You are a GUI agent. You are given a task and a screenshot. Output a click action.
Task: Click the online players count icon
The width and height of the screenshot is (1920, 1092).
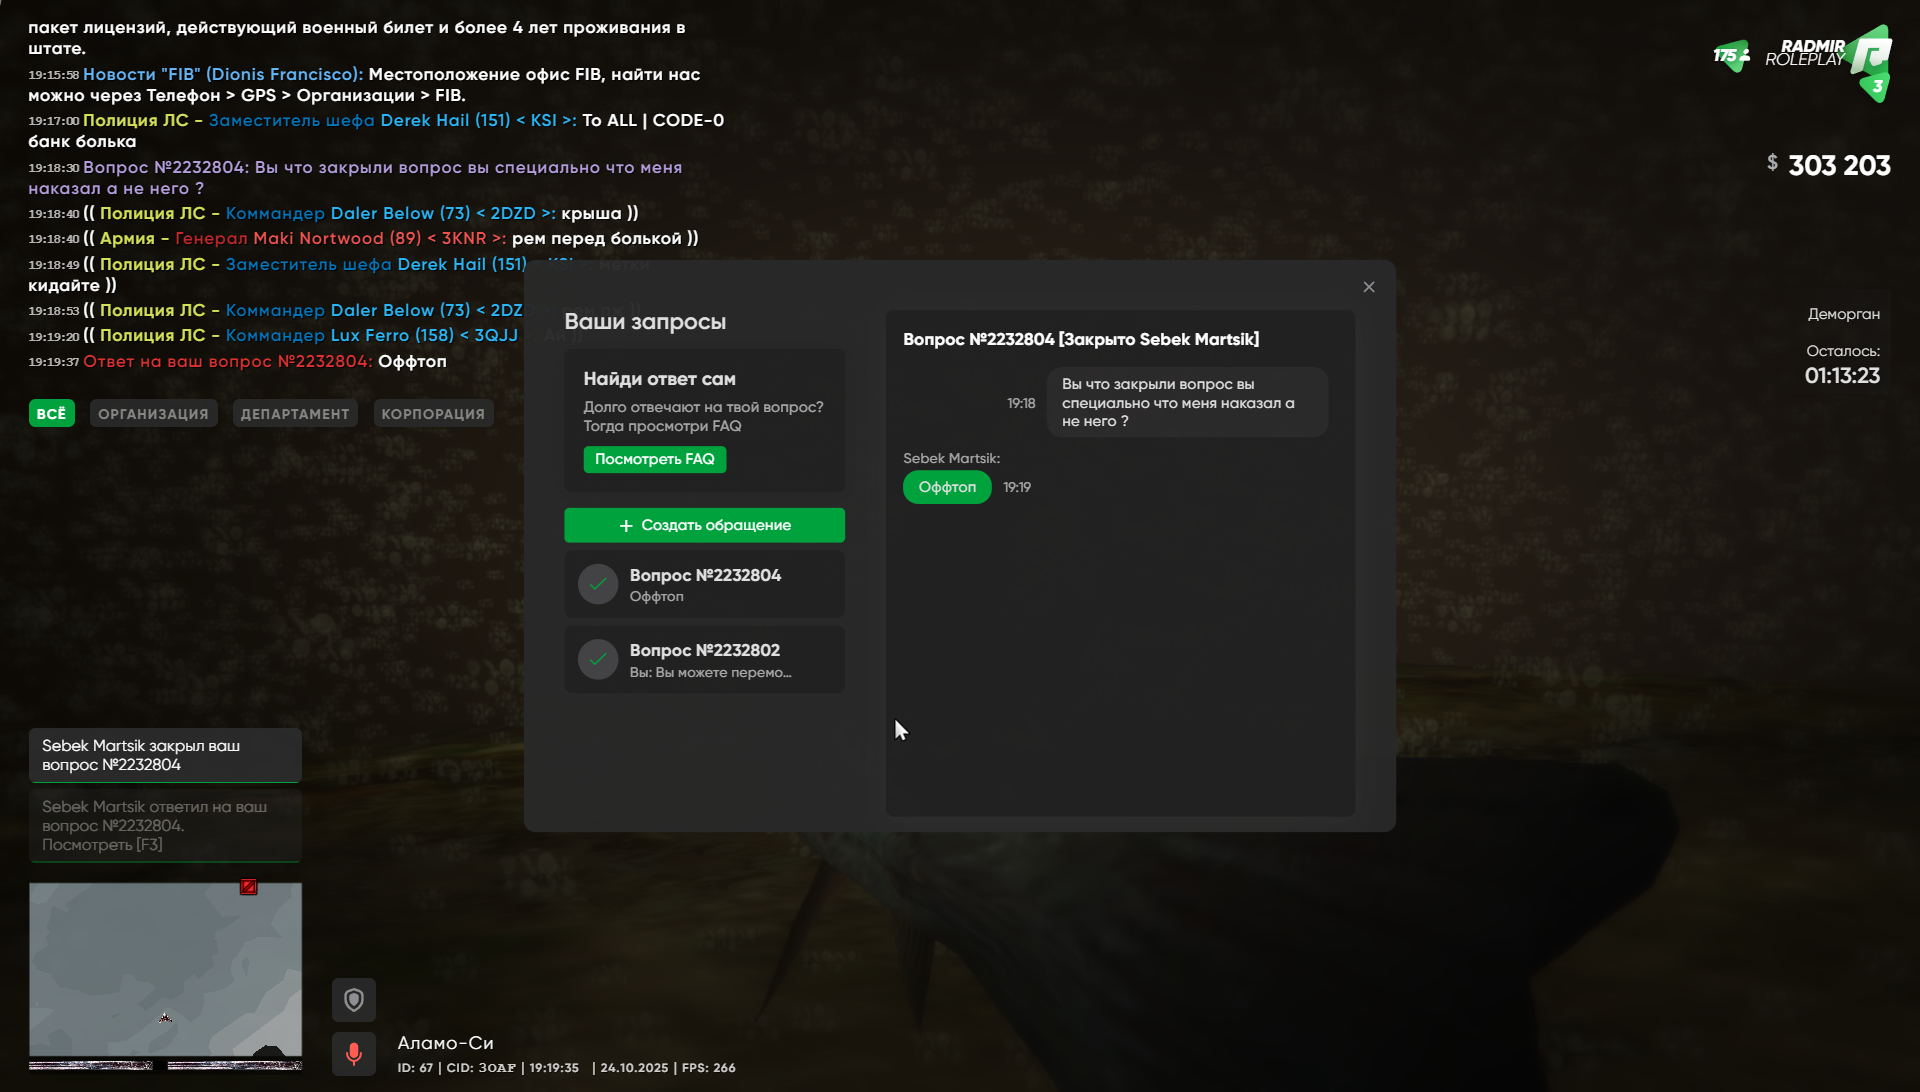(1732, 56)
